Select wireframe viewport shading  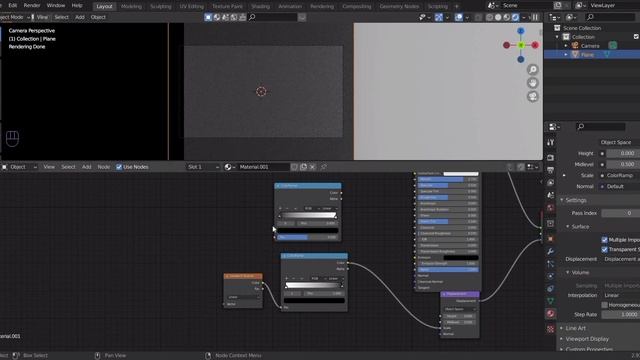coord(489,18)
